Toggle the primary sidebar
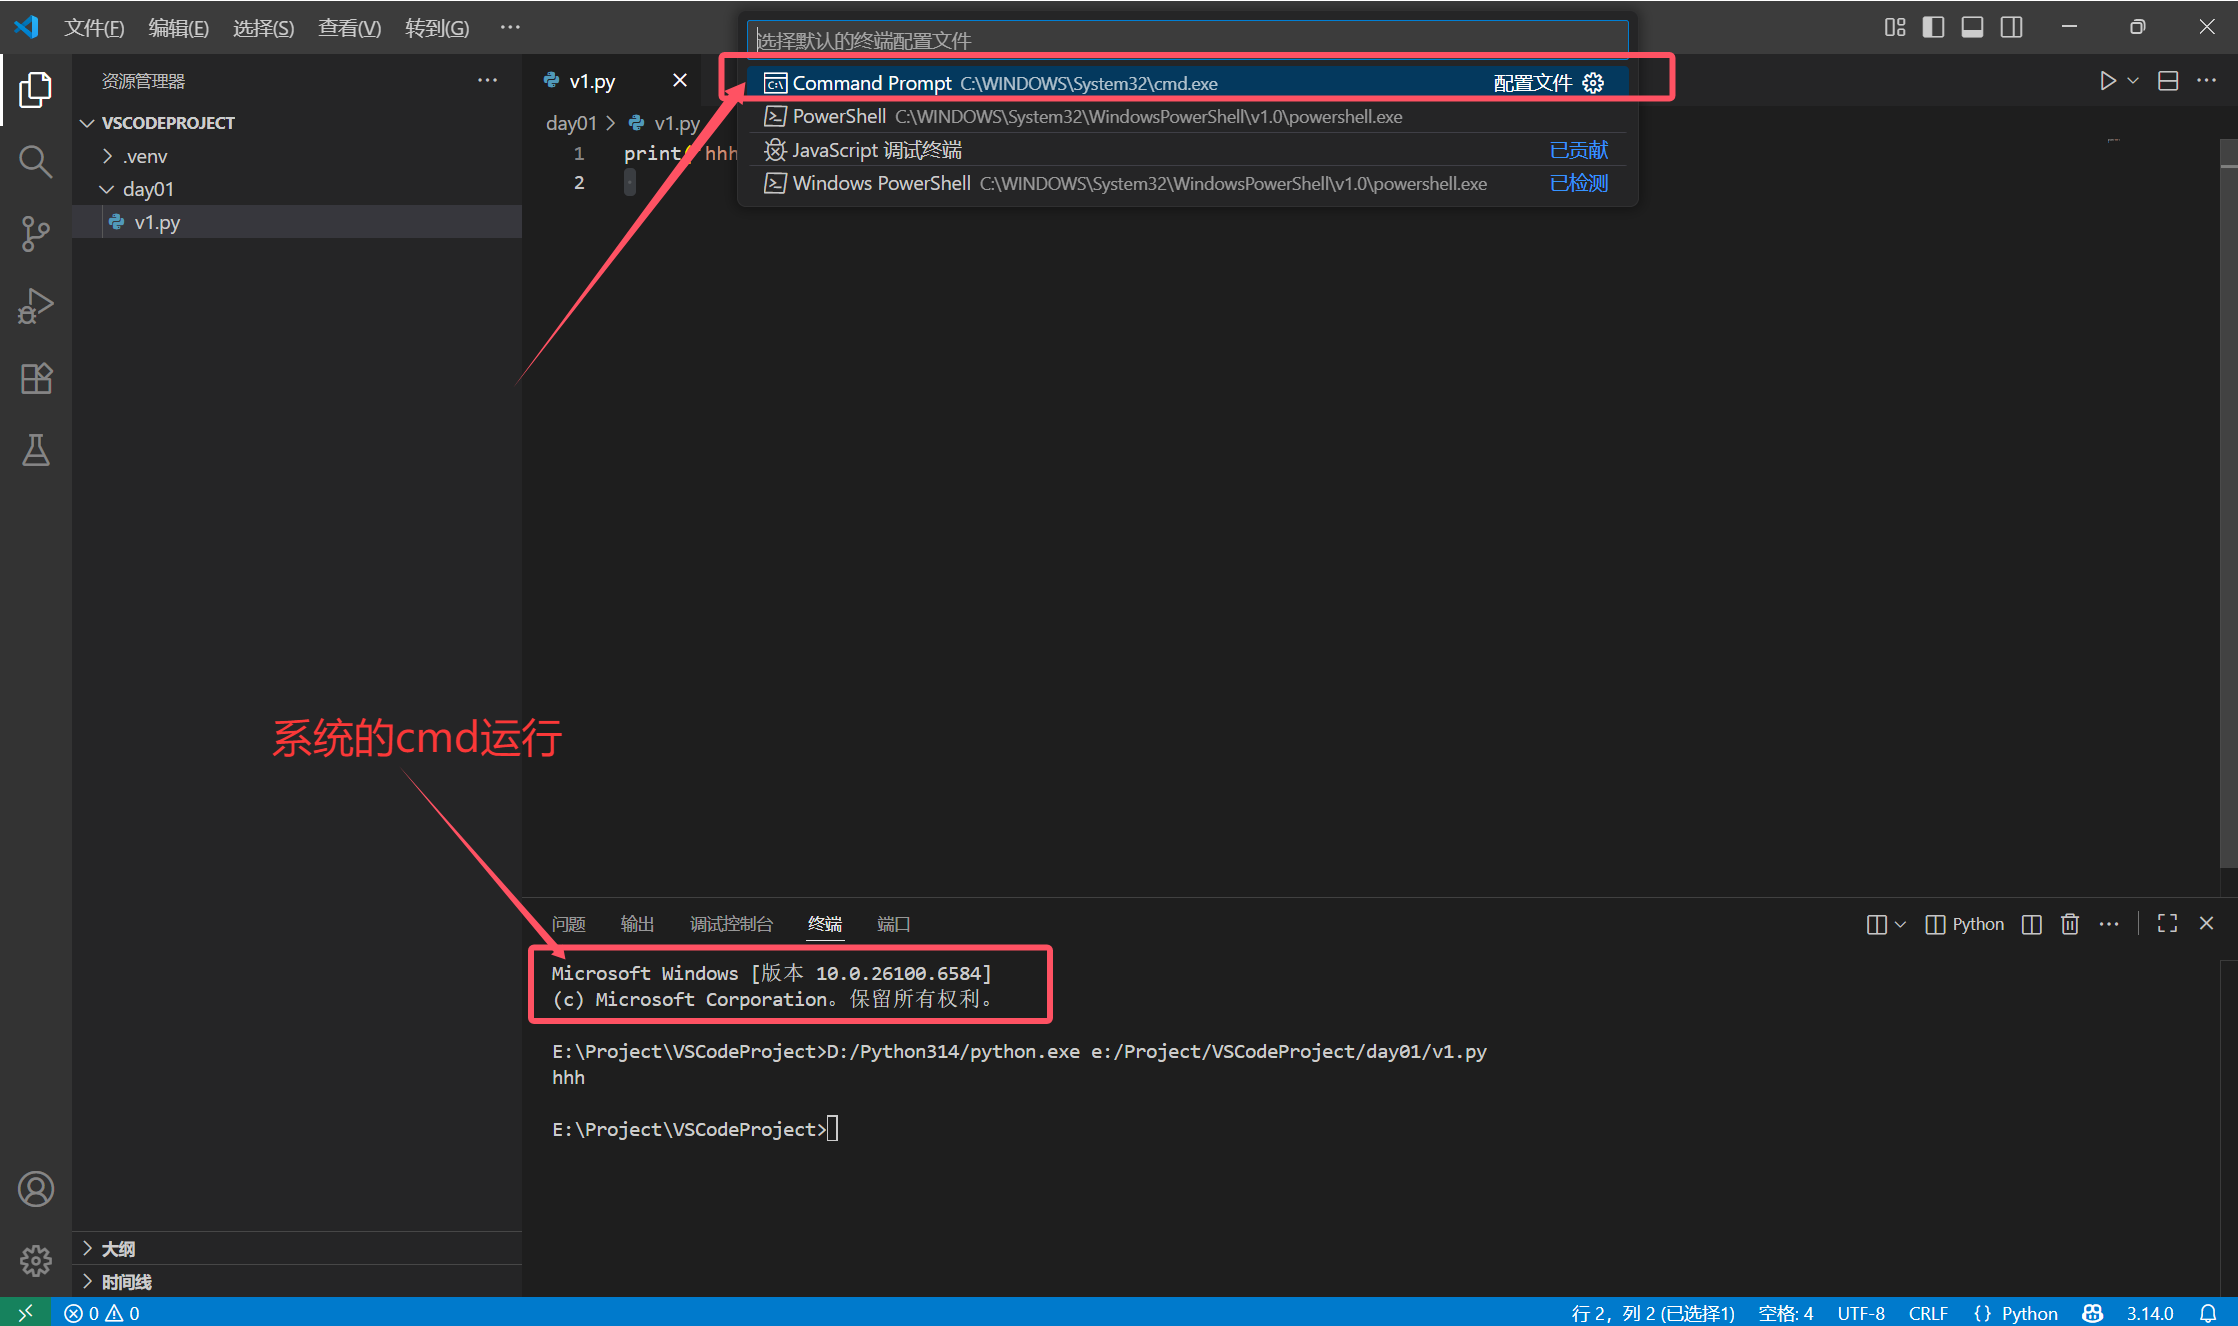 pos(1932,27)
